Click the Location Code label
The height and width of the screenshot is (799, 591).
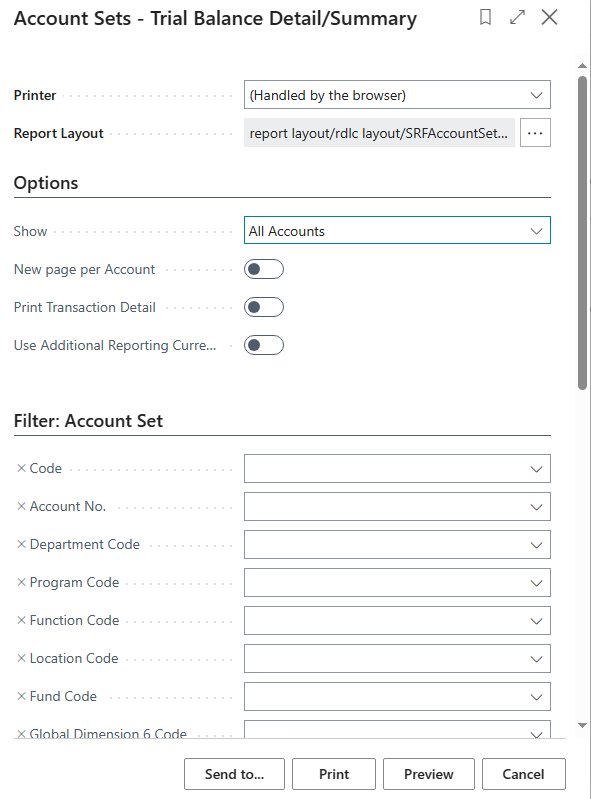[x=74, y=658]
